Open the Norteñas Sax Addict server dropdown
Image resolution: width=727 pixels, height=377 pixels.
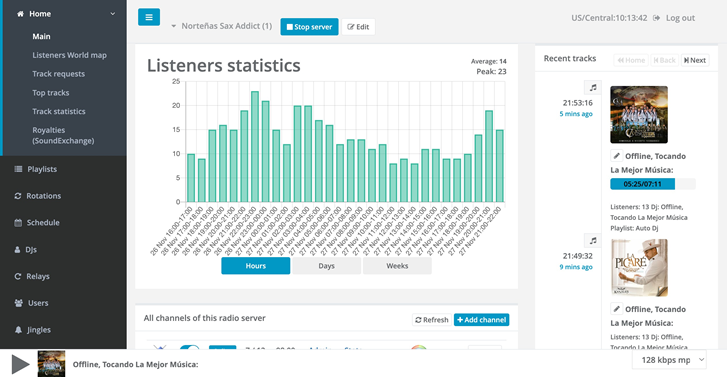[x=222, y=26]
